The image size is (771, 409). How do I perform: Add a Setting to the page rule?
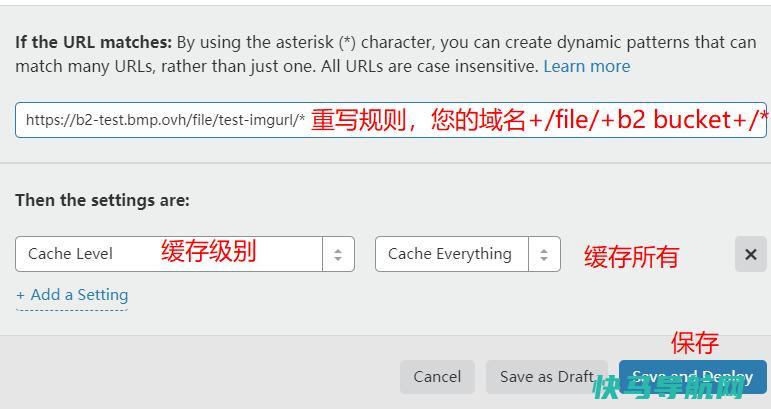[72, 295]
